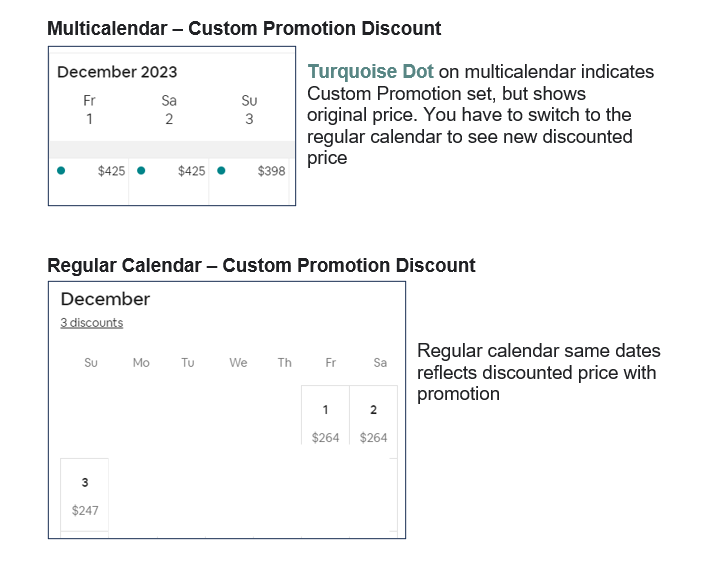Click the $425 price for Saturday
Screen dimensions: 728x567
pos(191,171)
